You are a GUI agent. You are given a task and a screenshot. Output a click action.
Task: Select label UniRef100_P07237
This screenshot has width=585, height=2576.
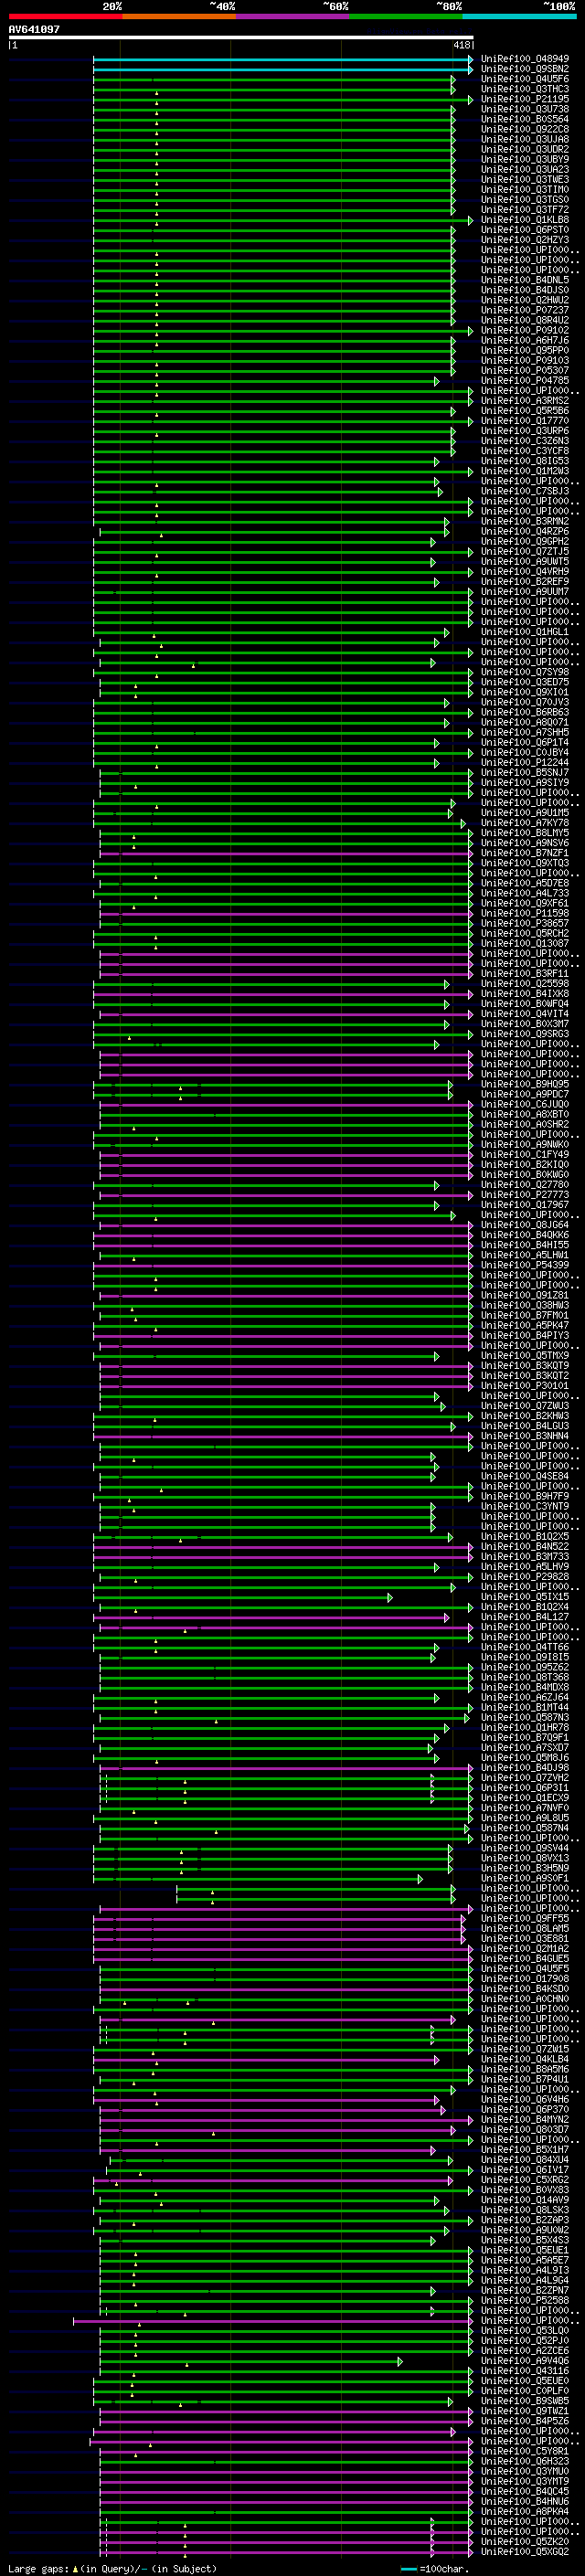(x=525, y=310)
